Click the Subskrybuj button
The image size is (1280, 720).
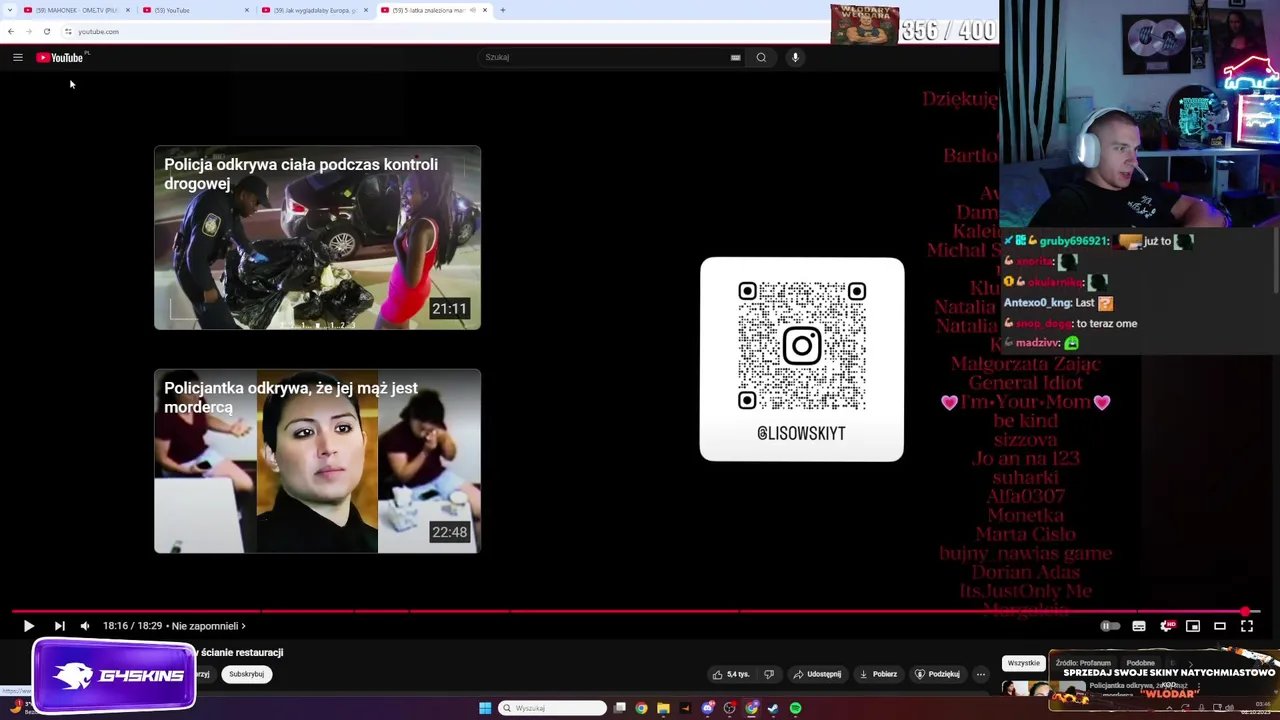[246, 674]
